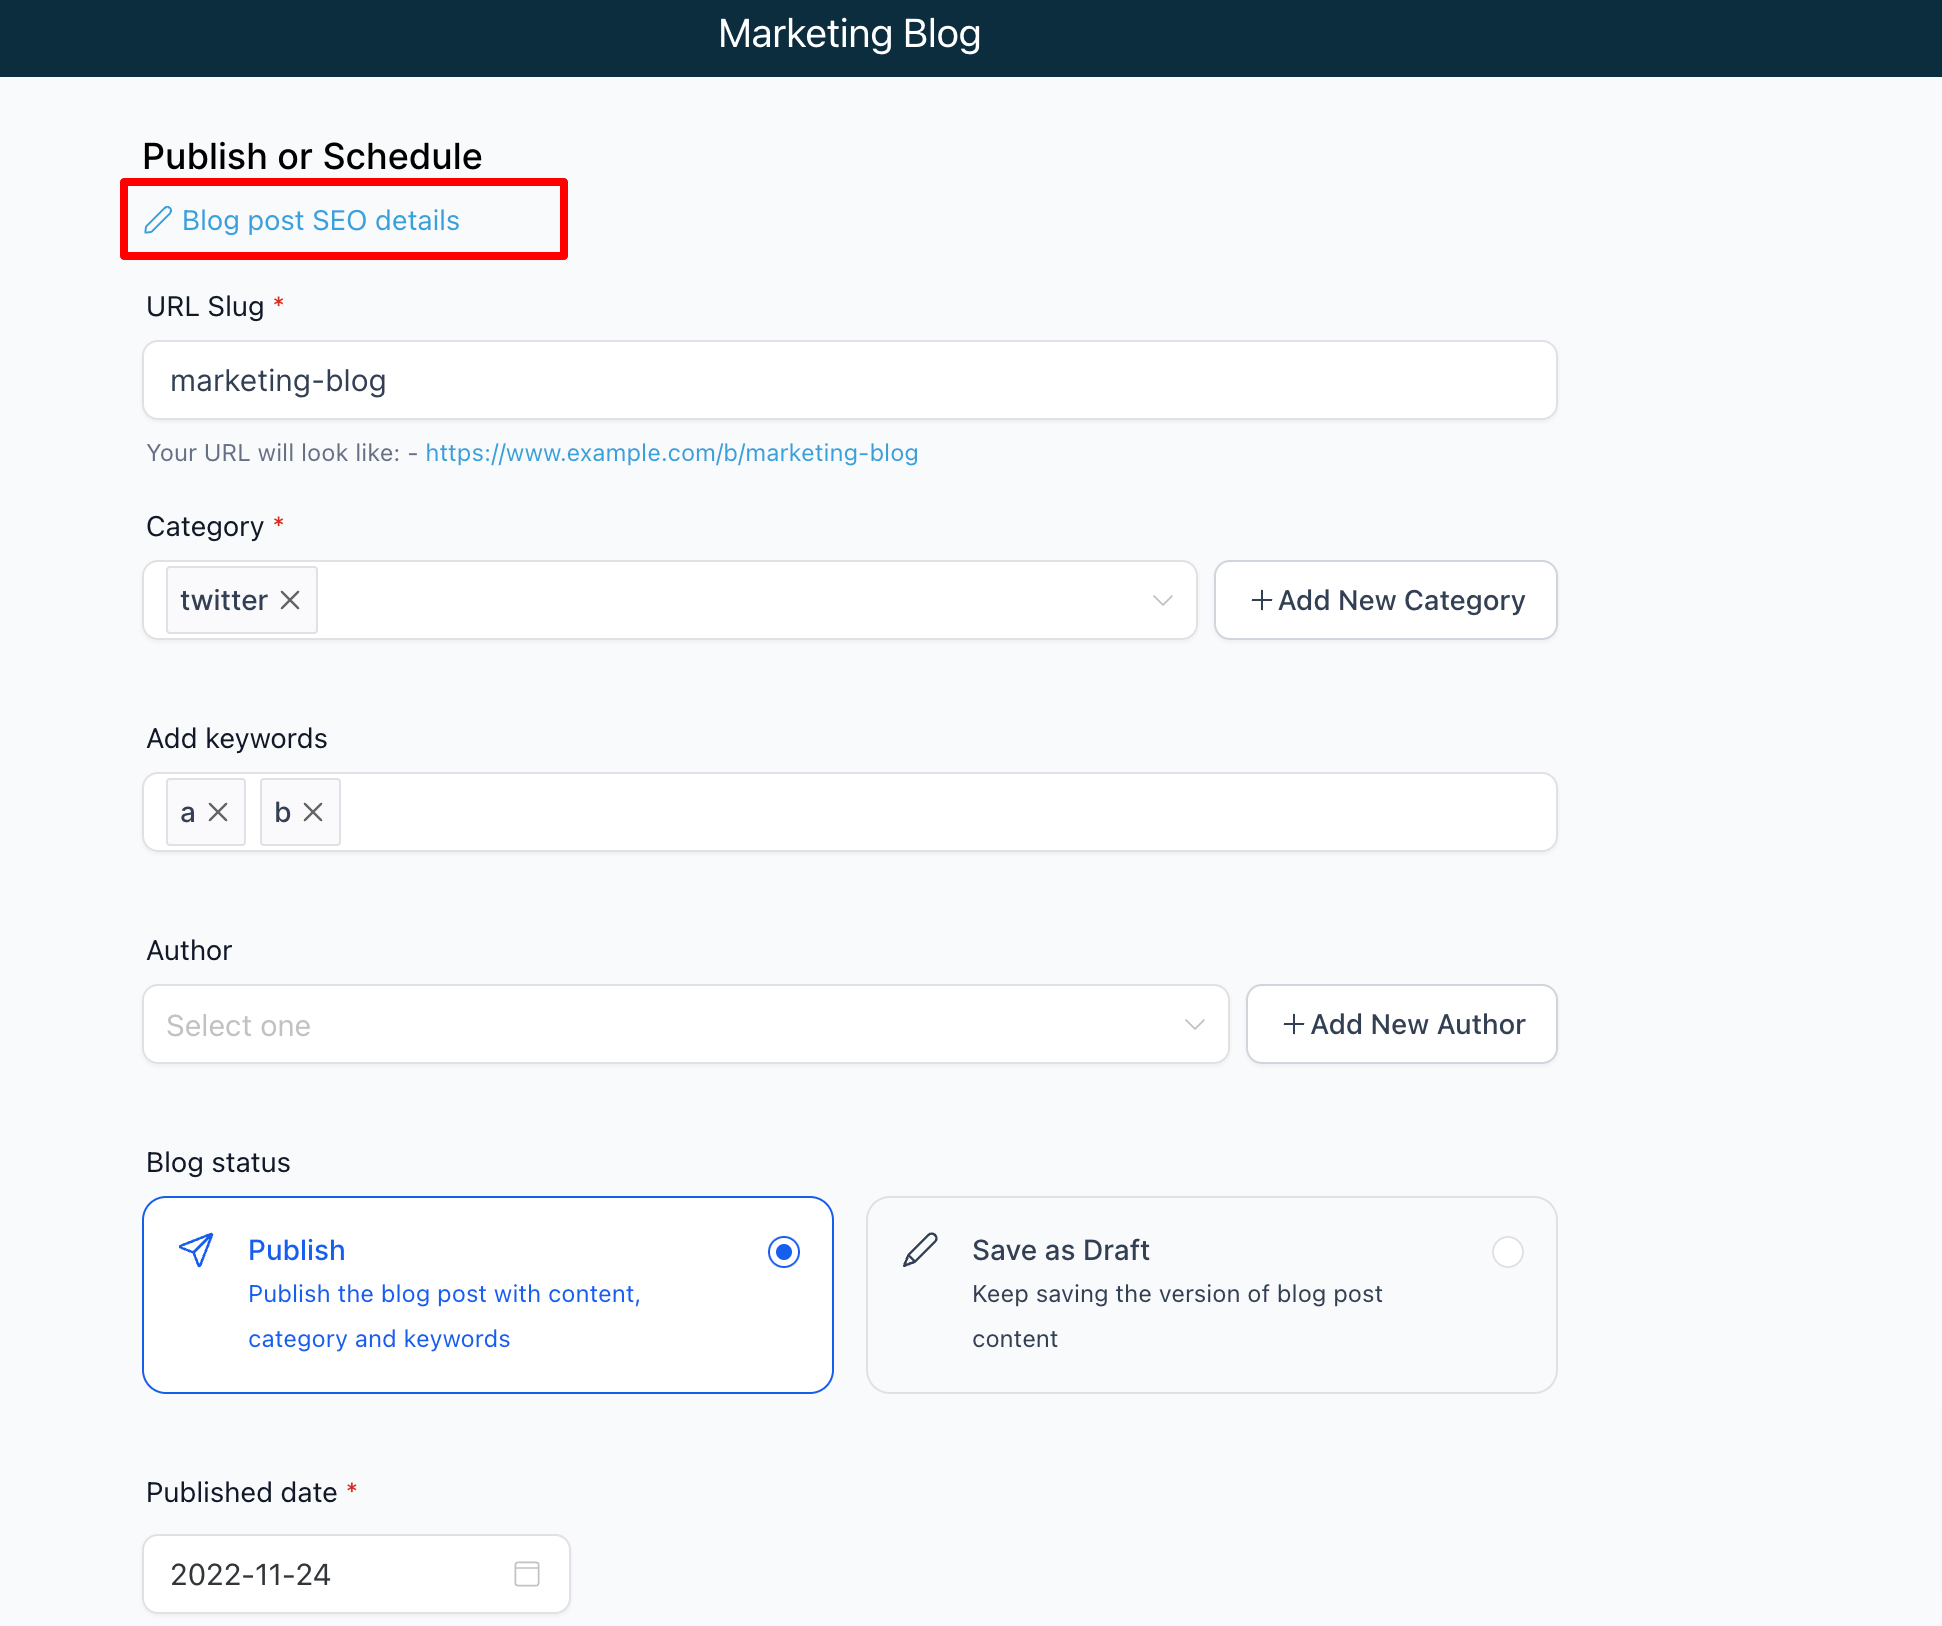Delete keyword 'b' using its X icon
The width and height of the screenshot is (1942, 1626).
click(x=313, y=812)
